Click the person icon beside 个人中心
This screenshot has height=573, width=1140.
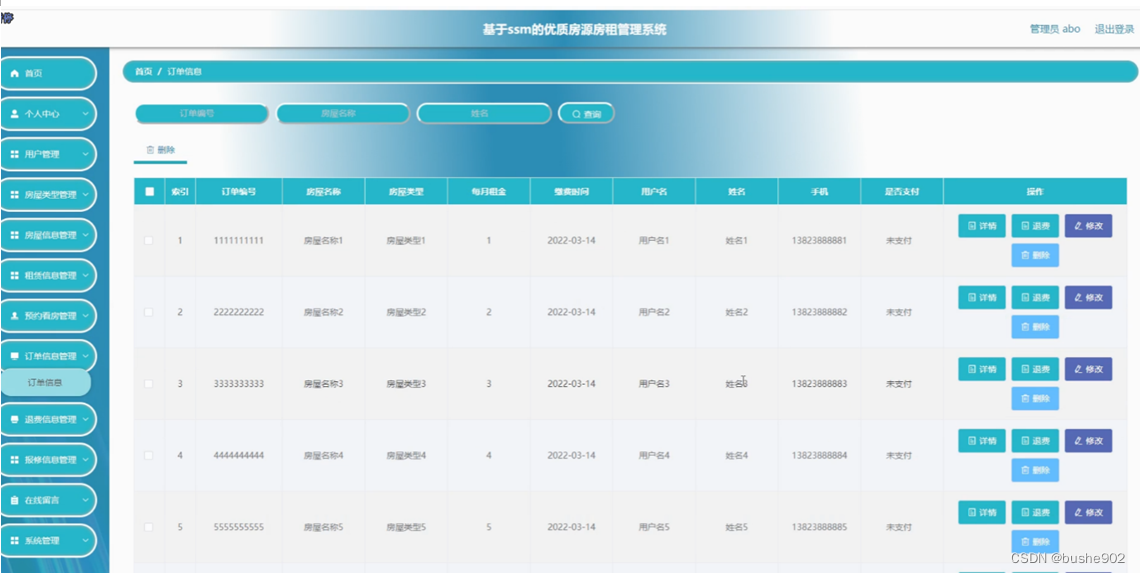[15, 114]
